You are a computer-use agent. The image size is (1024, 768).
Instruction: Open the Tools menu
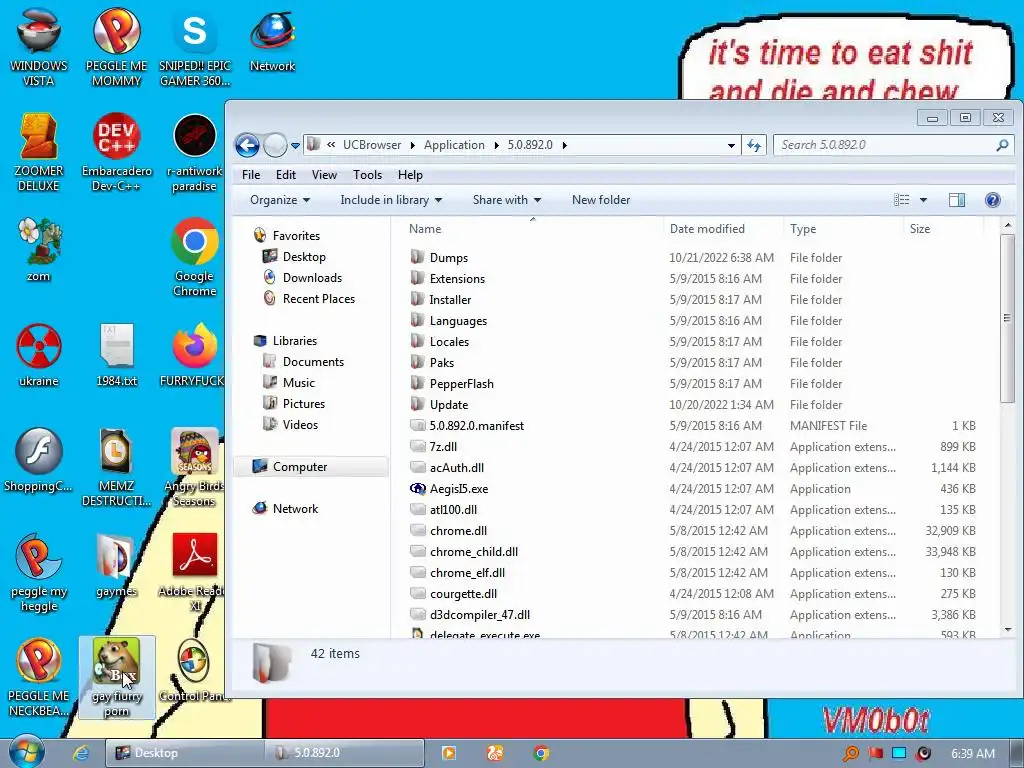pyautogui.click(x=368, y=175)
